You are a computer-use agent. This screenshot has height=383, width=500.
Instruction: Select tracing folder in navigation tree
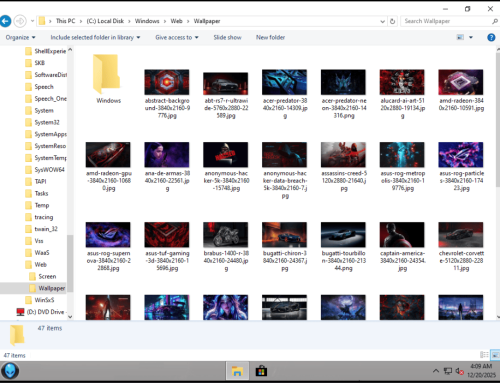click(x=39, y=217)
